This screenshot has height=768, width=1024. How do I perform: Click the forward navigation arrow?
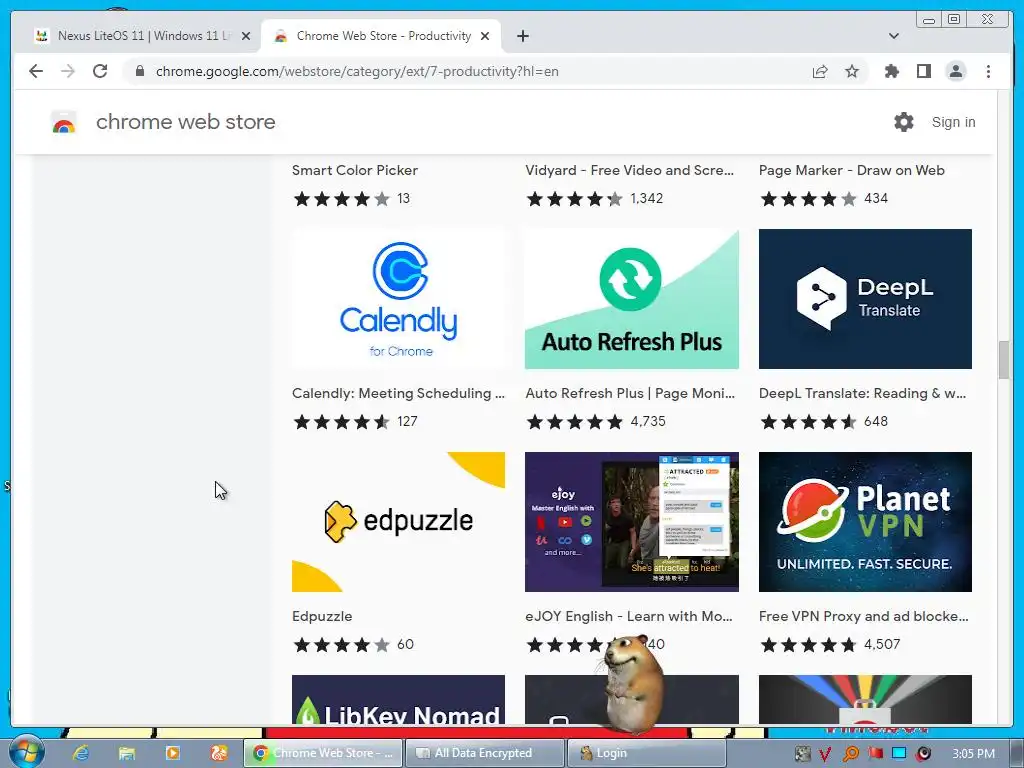(x=68, y=71)
